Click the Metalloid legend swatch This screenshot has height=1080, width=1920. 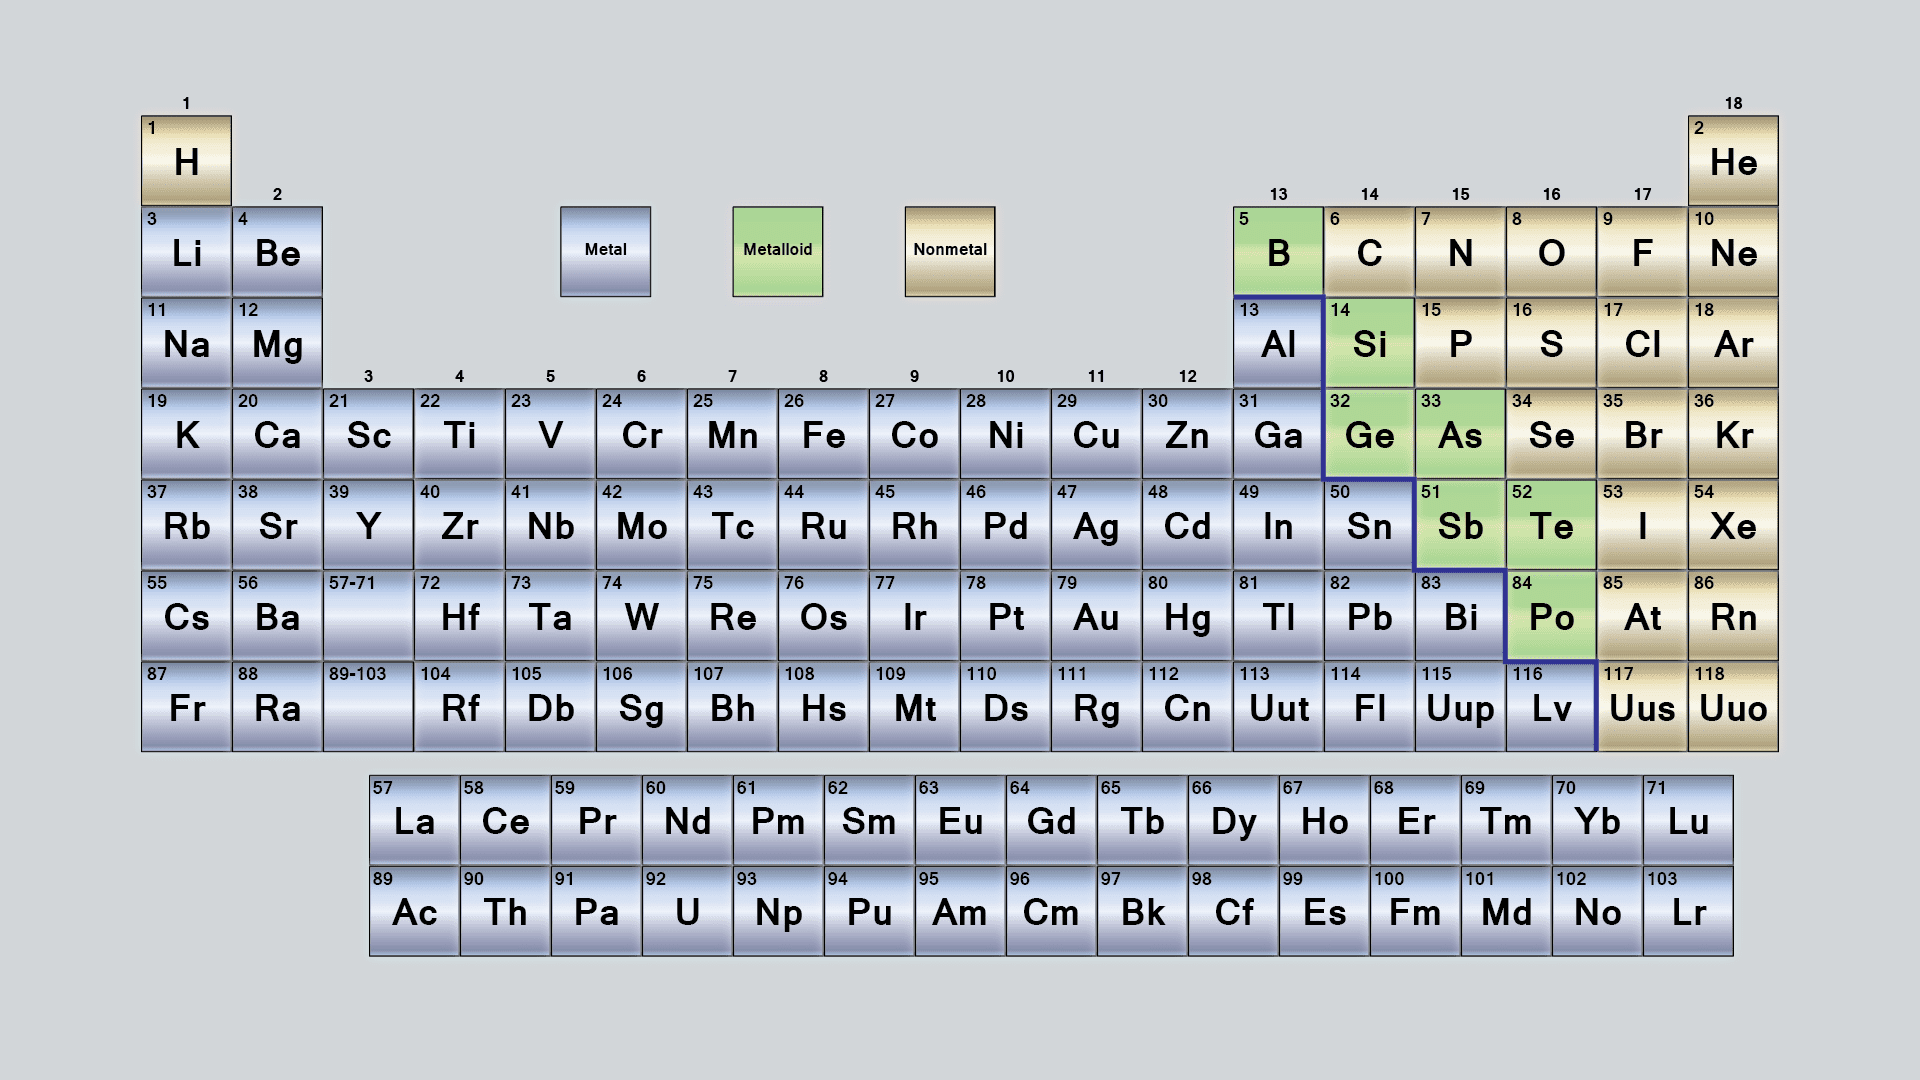click(777, 251)
